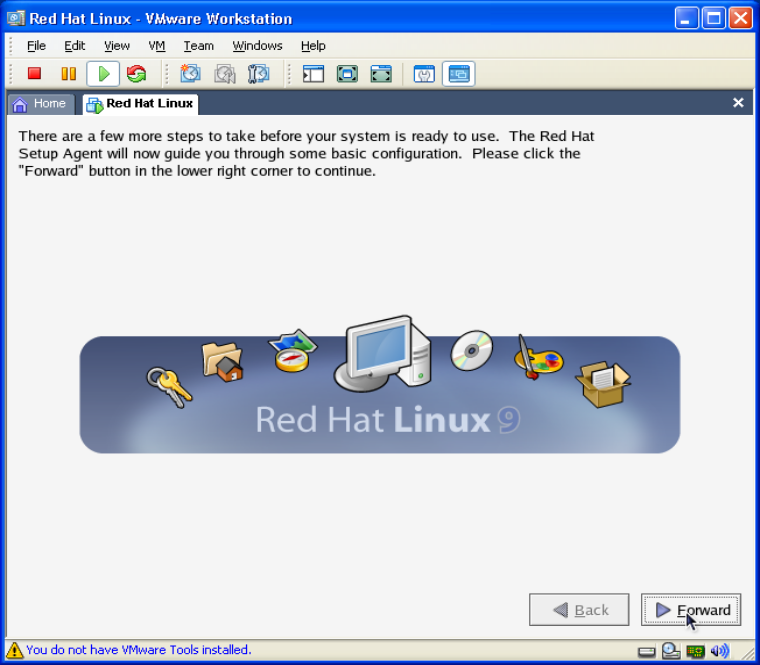Click the Forward button to continue

[691, 610]
